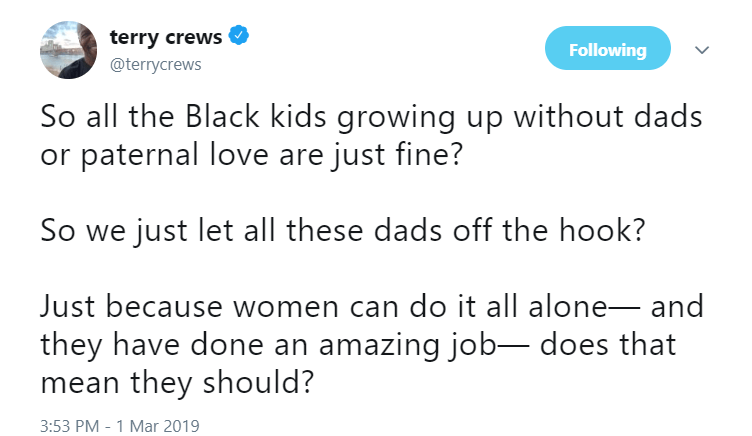Click the line 'they have done an amazing job'
The height and width of the screenshot is (436, 752).
point(359,345)
